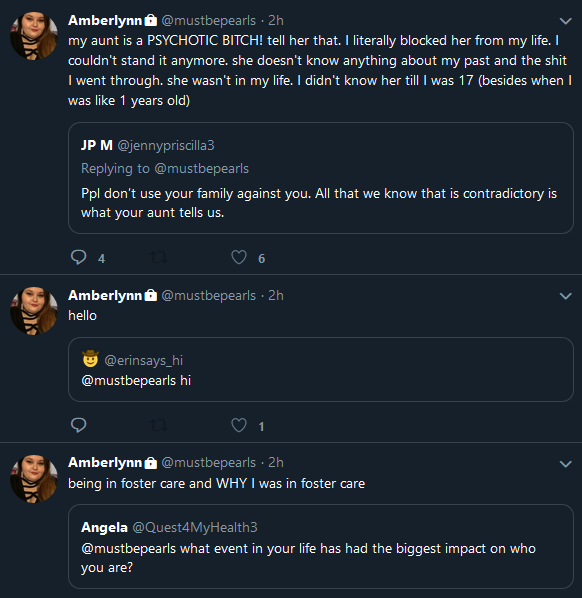The width and height of the screenshot is (582, 598).
Task: Expand the "hello" tweet options chevron
Action: tap(565, 296)
